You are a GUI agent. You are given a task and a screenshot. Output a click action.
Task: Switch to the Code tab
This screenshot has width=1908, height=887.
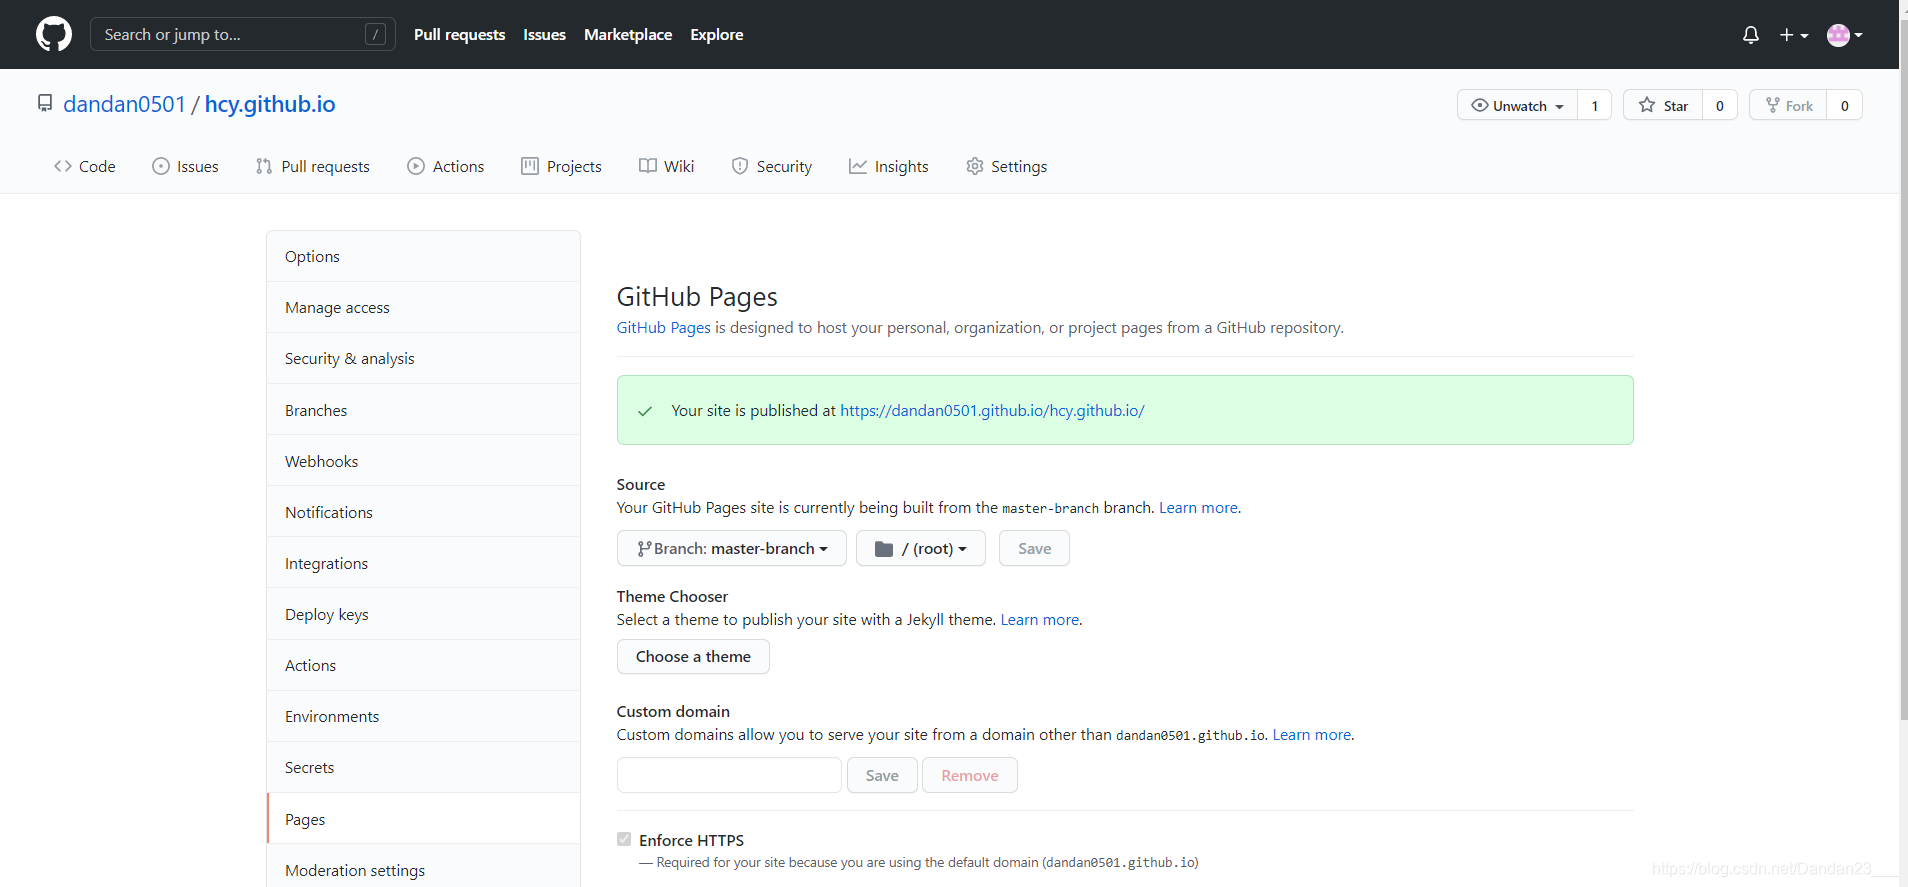click(x=85, y=166)
